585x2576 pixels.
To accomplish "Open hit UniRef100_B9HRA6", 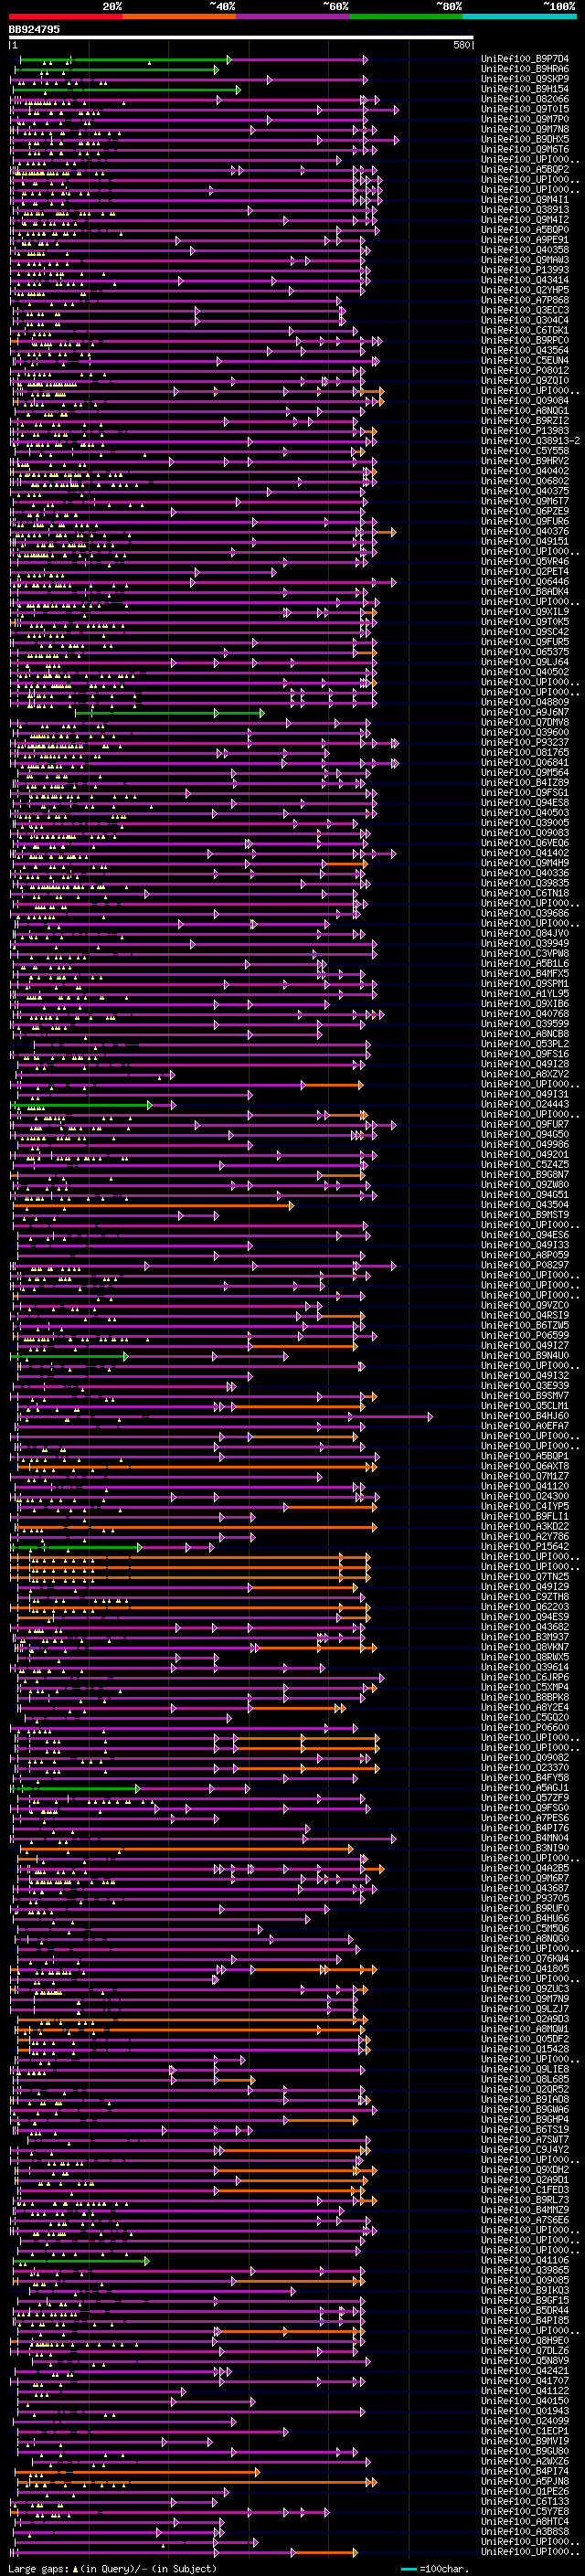I will [525, 69].
